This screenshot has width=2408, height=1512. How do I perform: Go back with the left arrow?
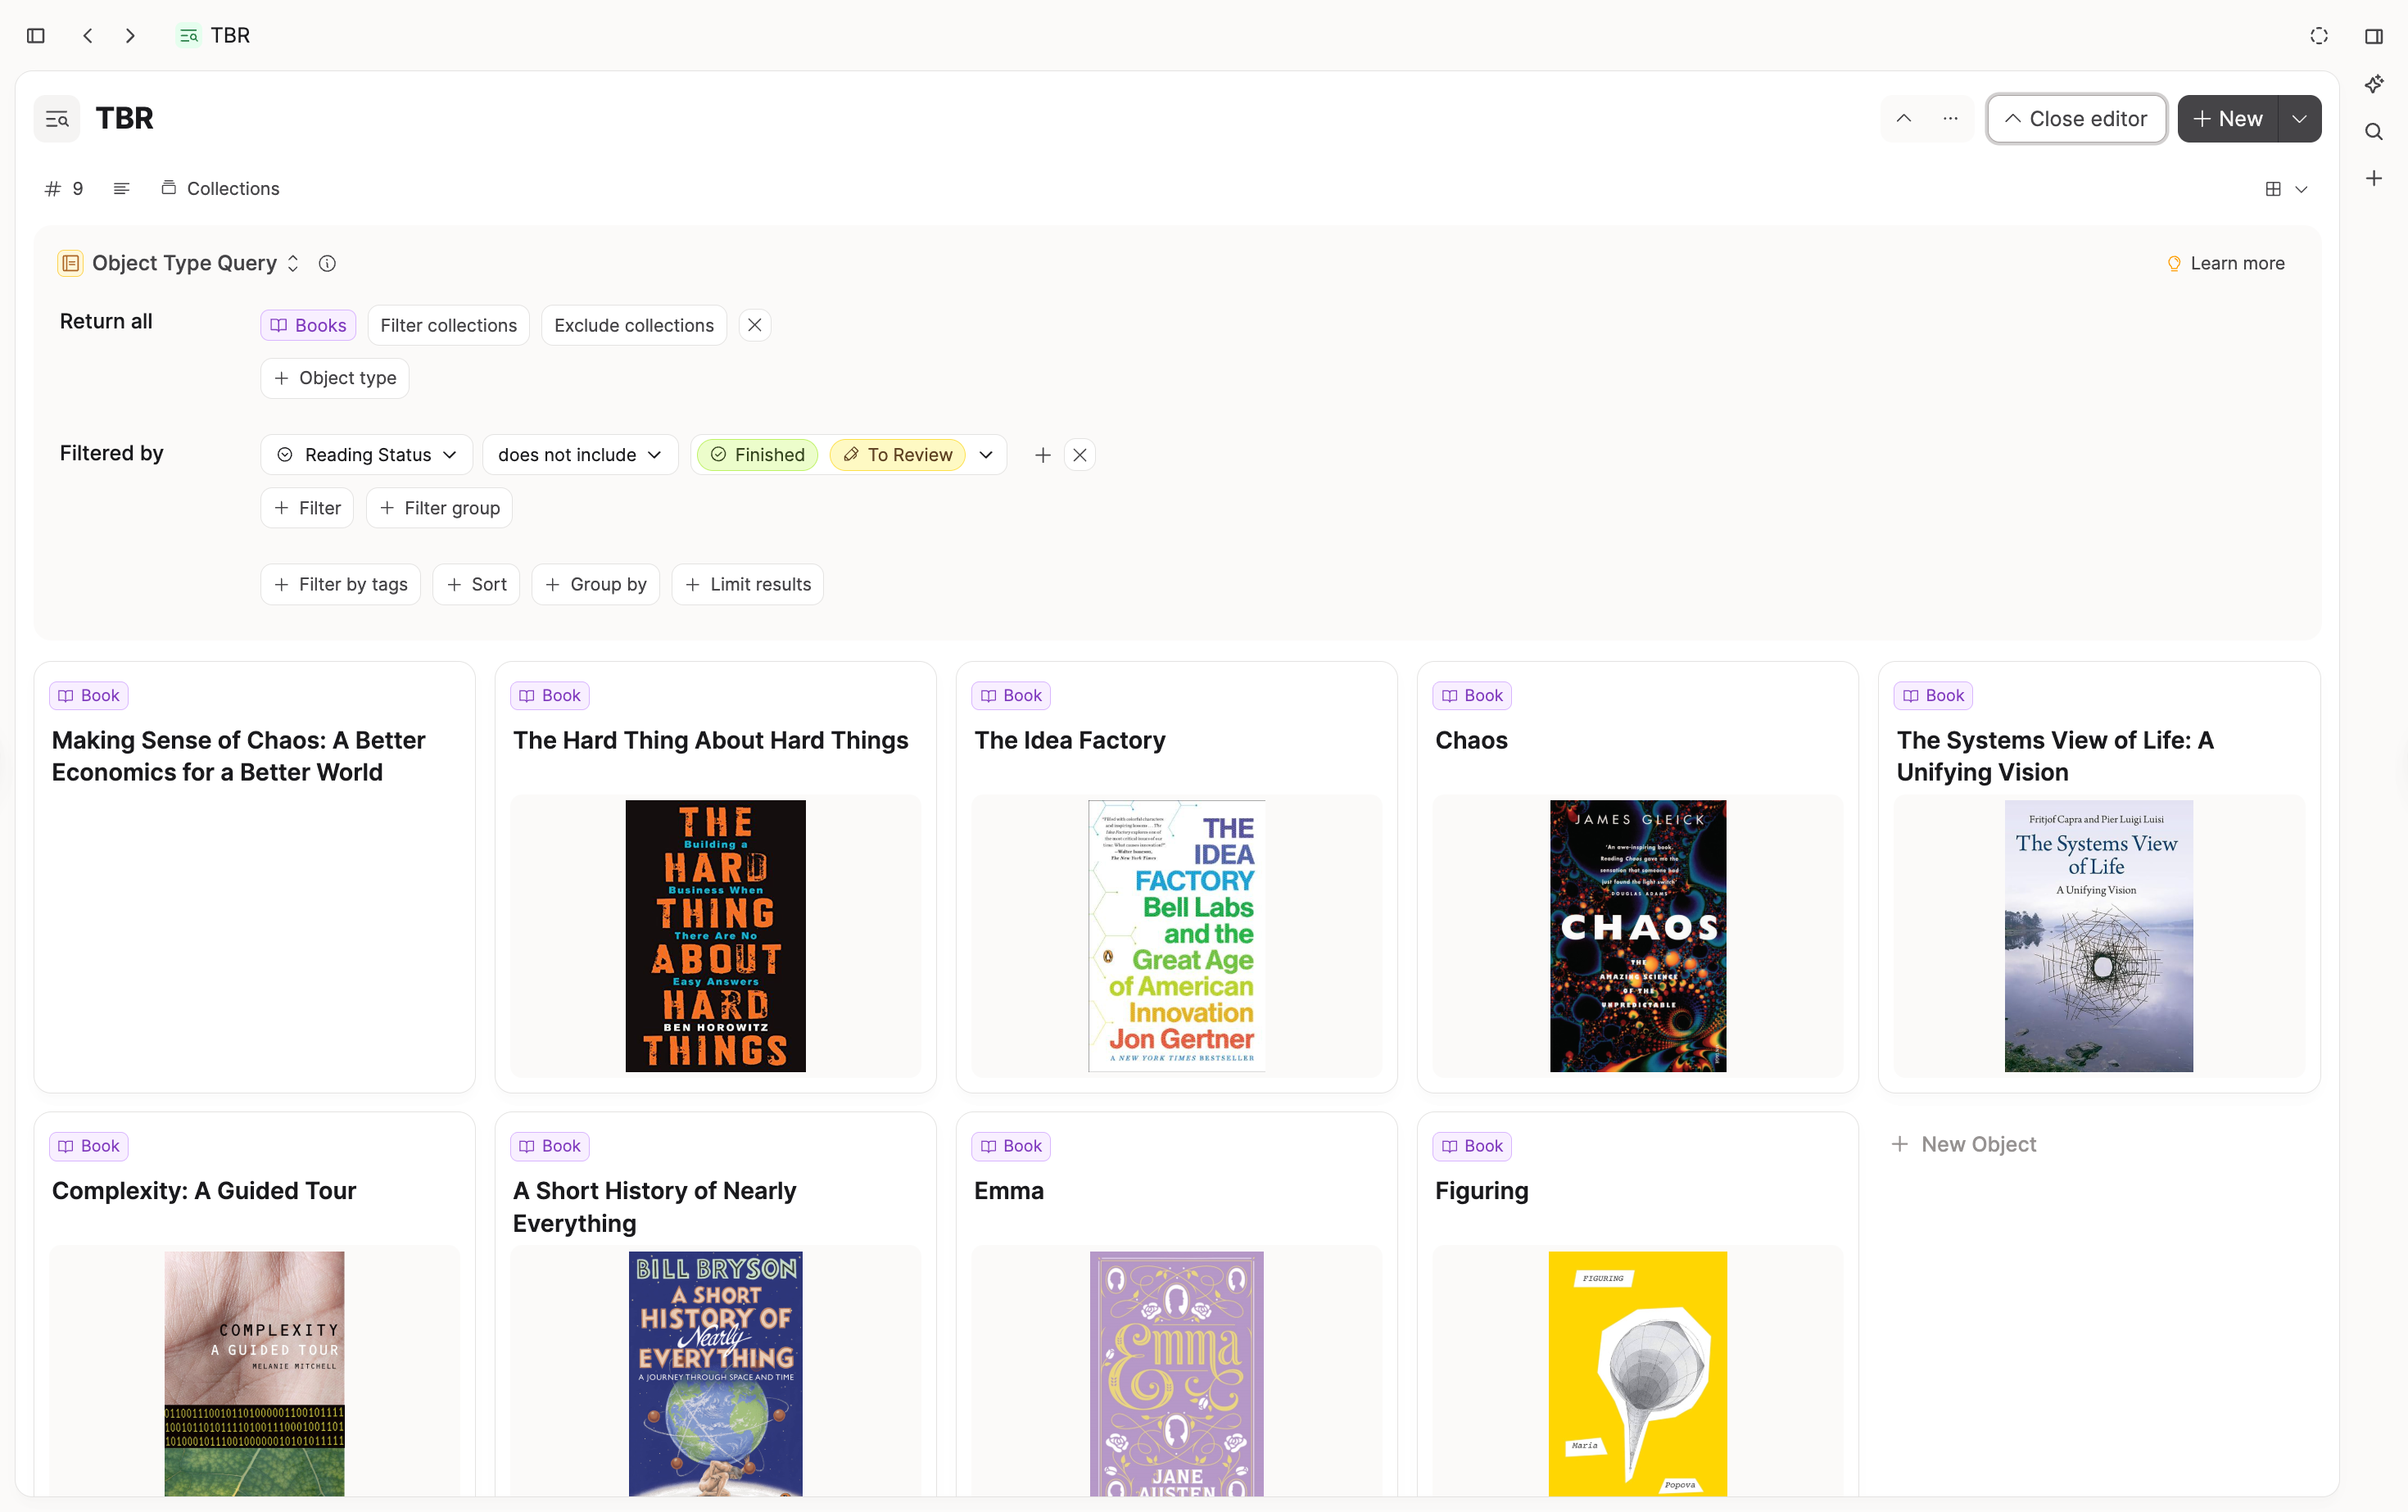[x=88, y=35]
